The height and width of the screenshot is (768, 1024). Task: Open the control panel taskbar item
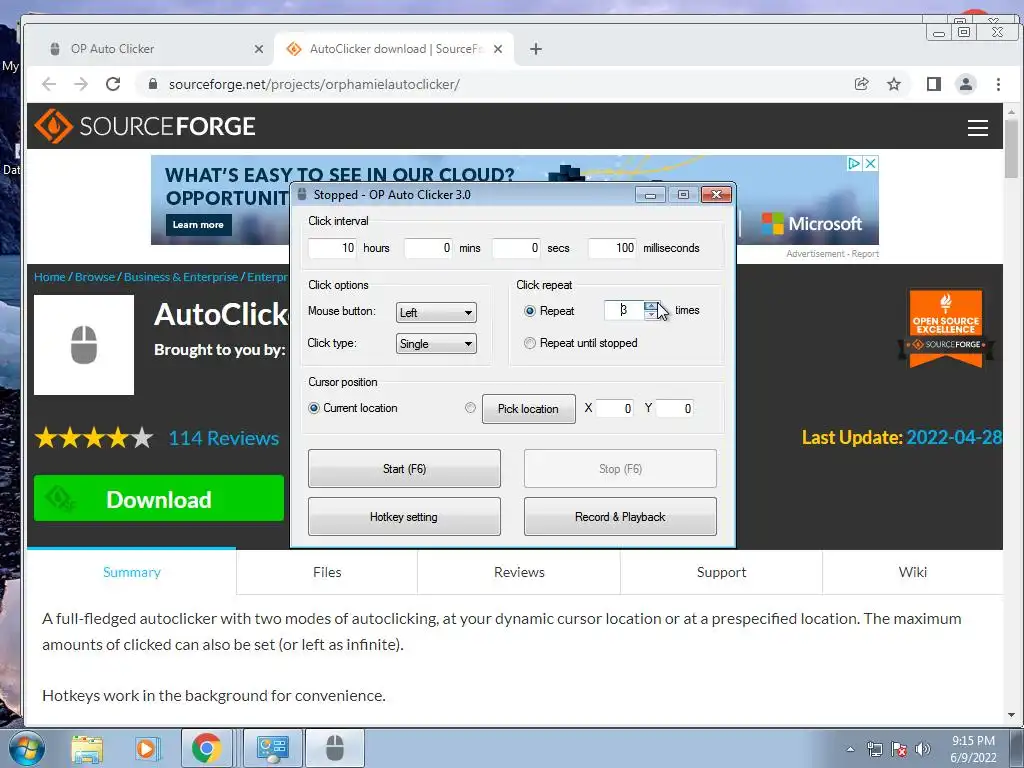(273, 748)
